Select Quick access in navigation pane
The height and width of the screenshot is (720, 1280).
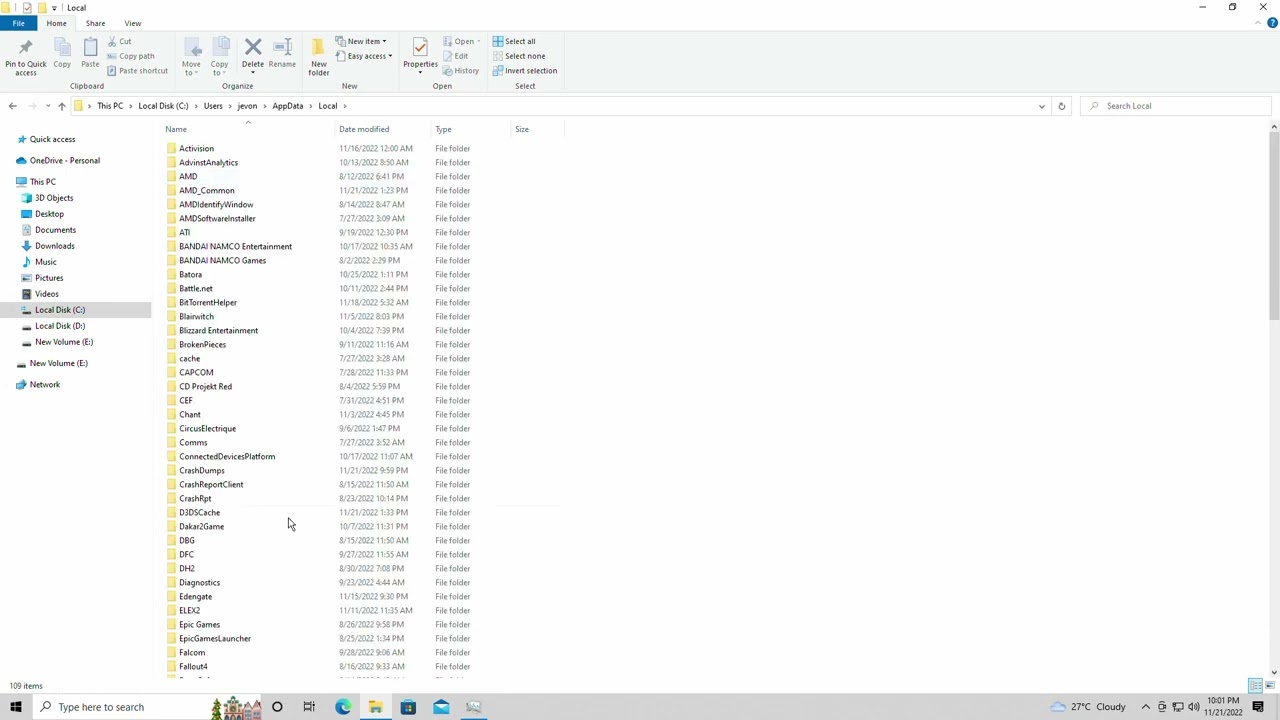pos(52,139)
